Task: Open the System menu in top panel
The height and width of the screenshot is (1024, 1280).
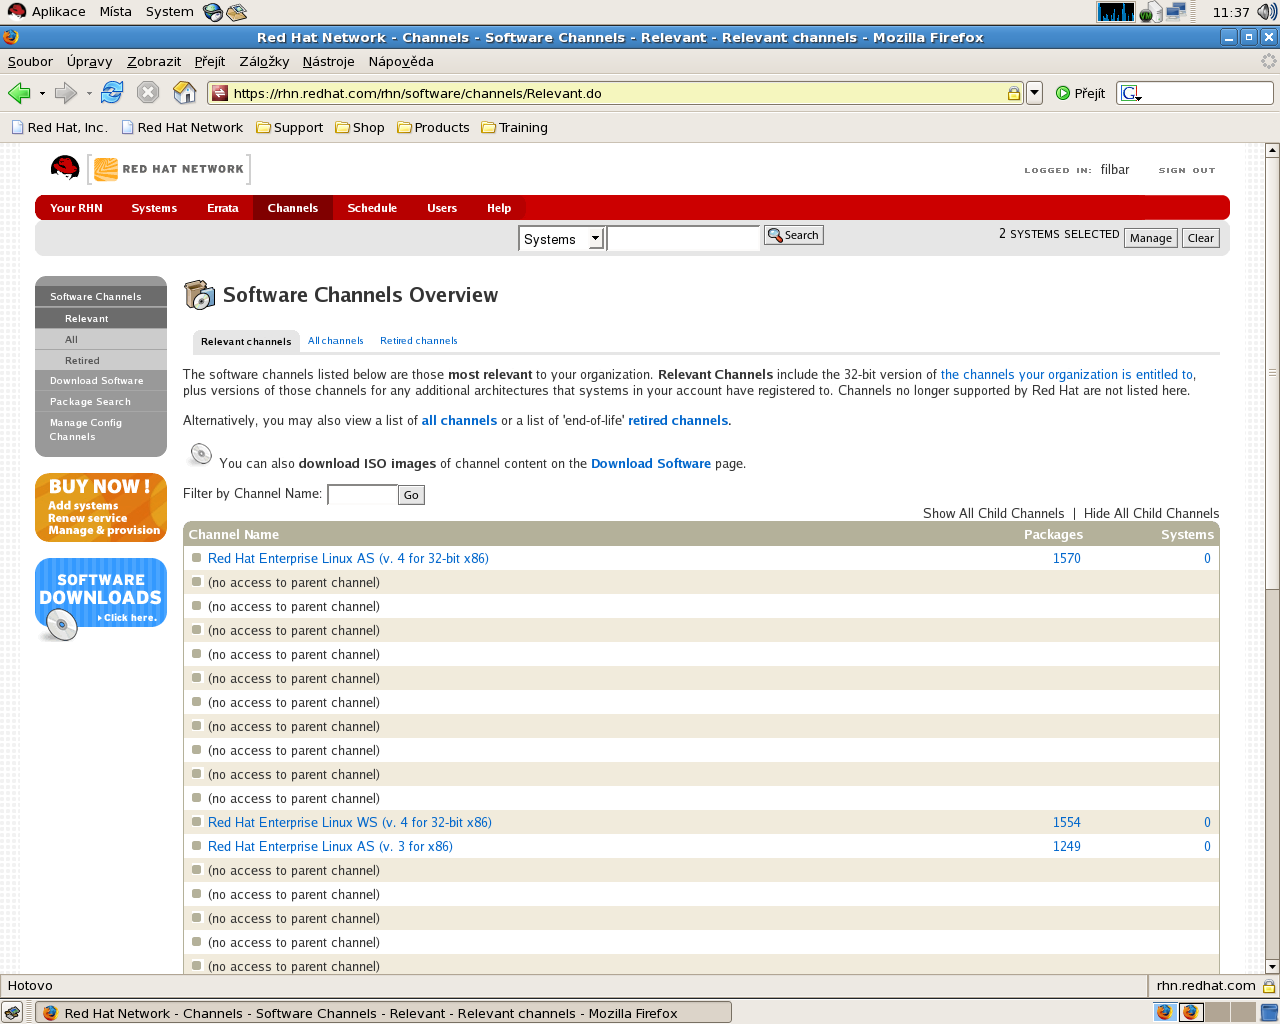Action: tap(169, 11)
